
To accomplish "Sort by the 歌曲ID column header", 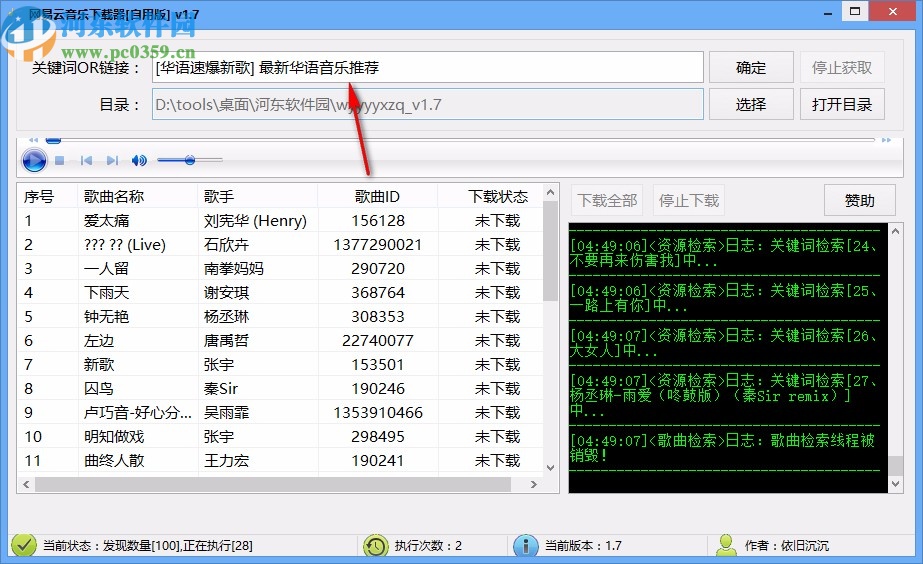I will (x=378, y=196).
